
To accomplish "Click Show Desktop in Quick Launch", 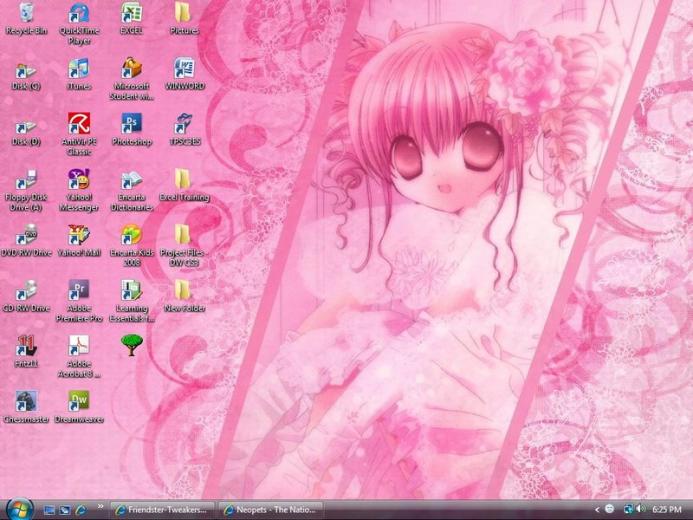I will (x=49, y=510).
